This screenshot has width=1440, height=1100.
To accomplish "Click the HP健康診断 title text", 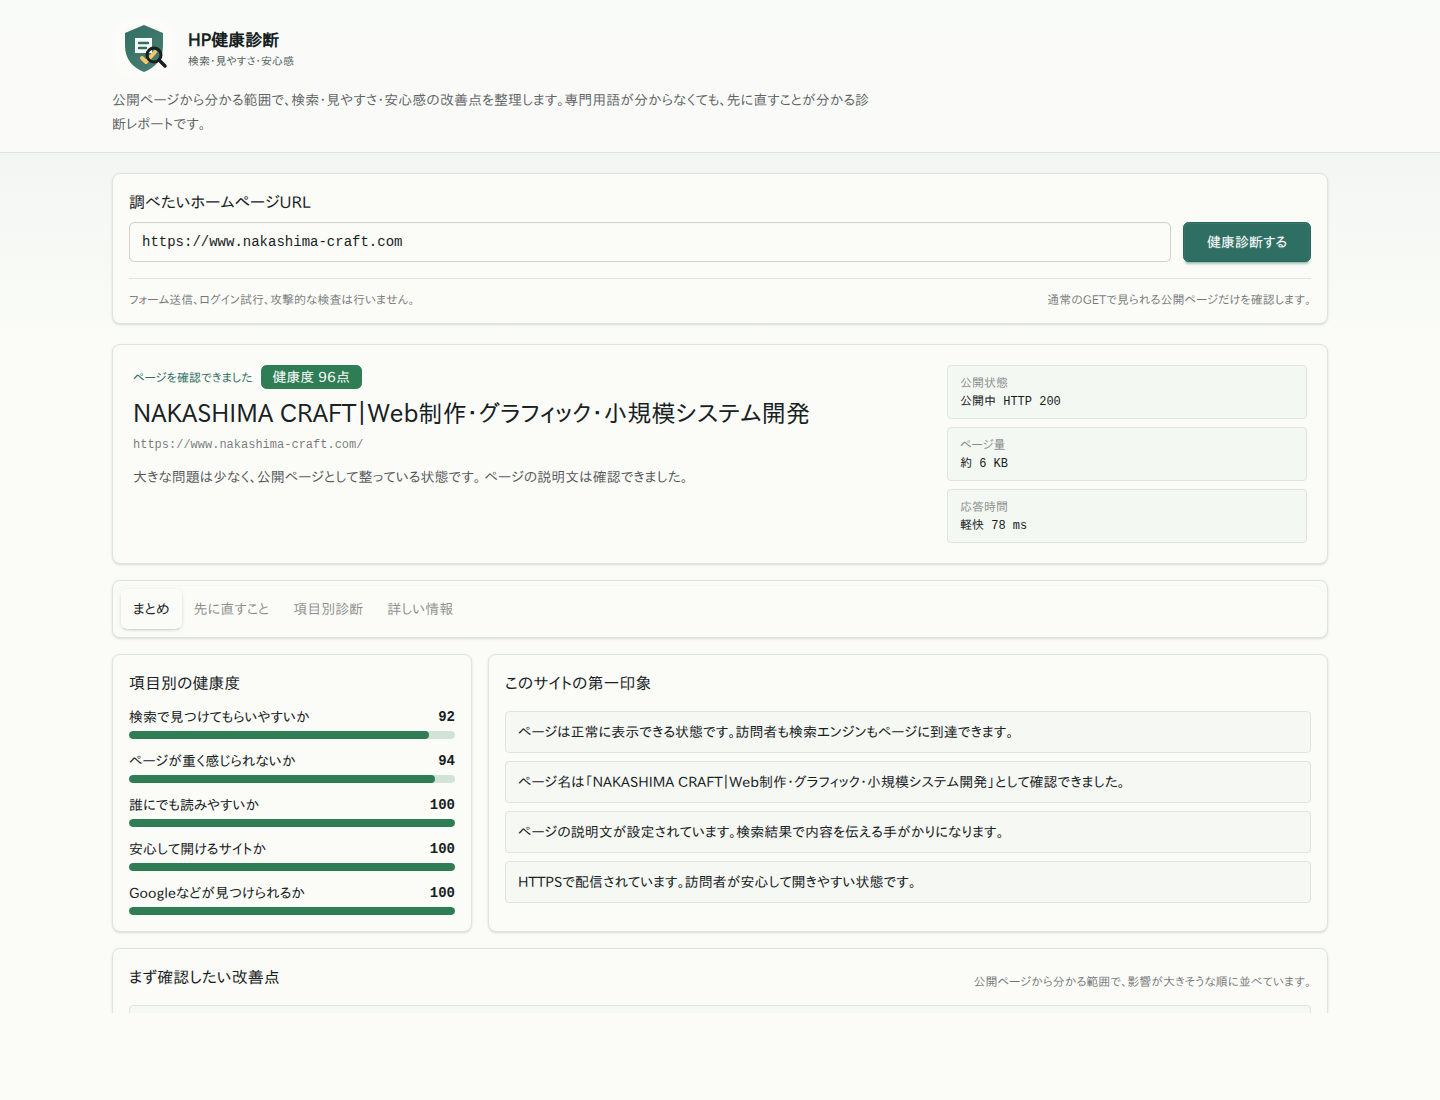I will (233, 40).
